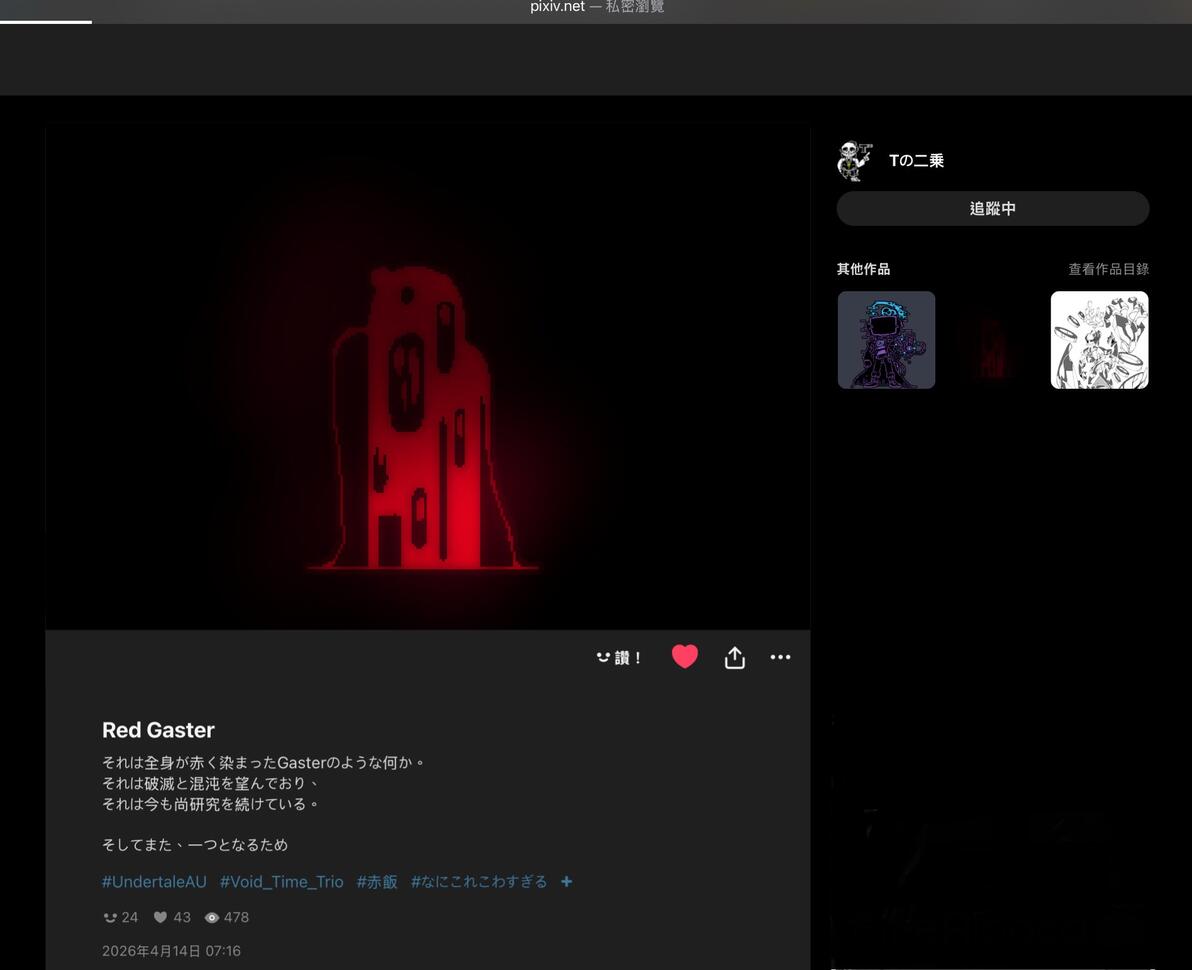Click the date 2026年4月14日 07:16
This screenshot has width=1192, height=970.
tap(171, 951)
